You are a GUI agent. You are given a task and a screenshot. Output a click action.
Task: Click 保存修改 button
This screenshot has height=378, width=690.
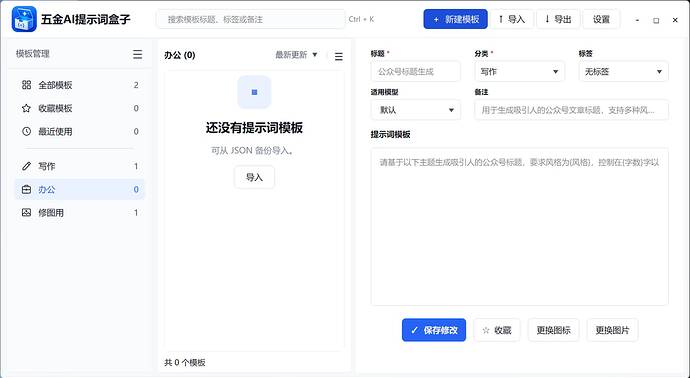pos(433,330)
